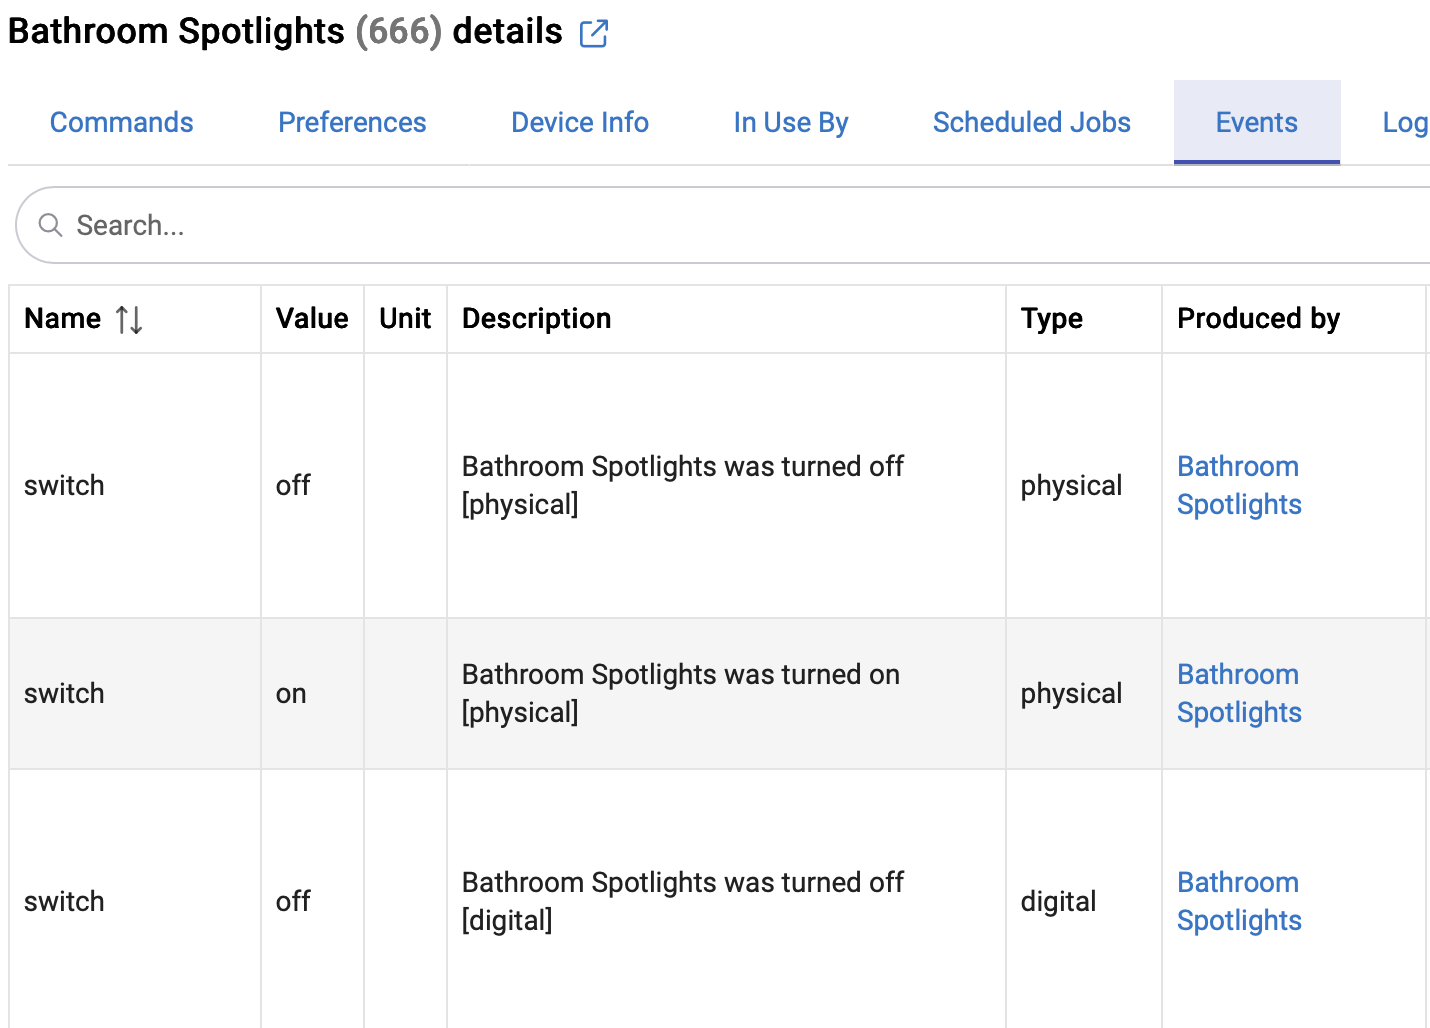Open Bathroom Spotlights link in first row
Image resolution: width=1430 pixels, height=1028 pixels.
[x=1239, y=485]
